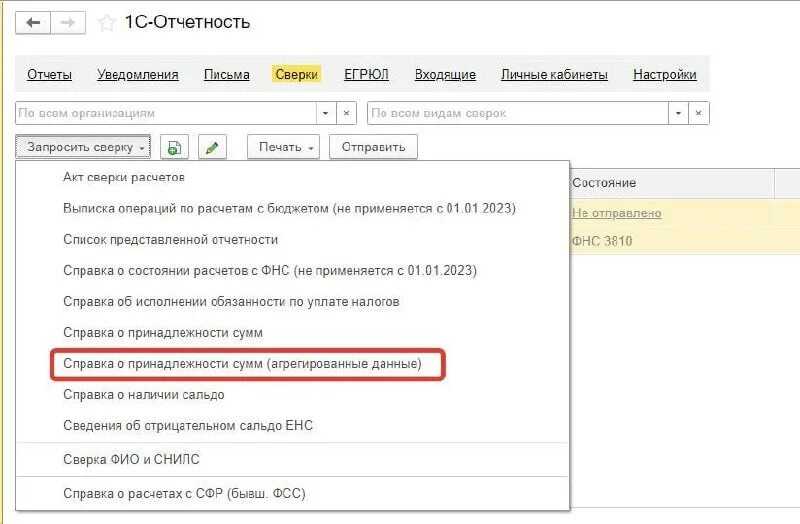Clear the reconciliation types filter with x
The image size is (800, 524).
coord(699,113)
